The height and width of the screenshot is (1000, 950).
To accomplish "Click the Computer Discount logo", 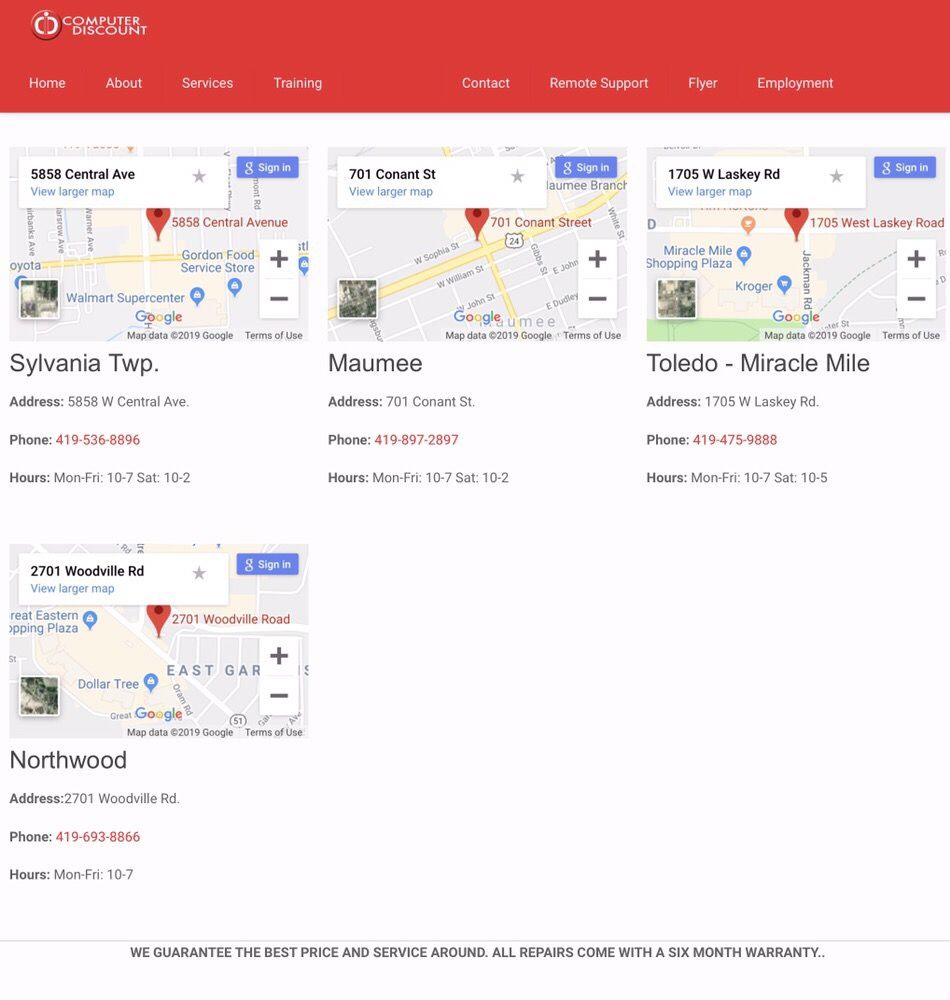I will [89, 25].
